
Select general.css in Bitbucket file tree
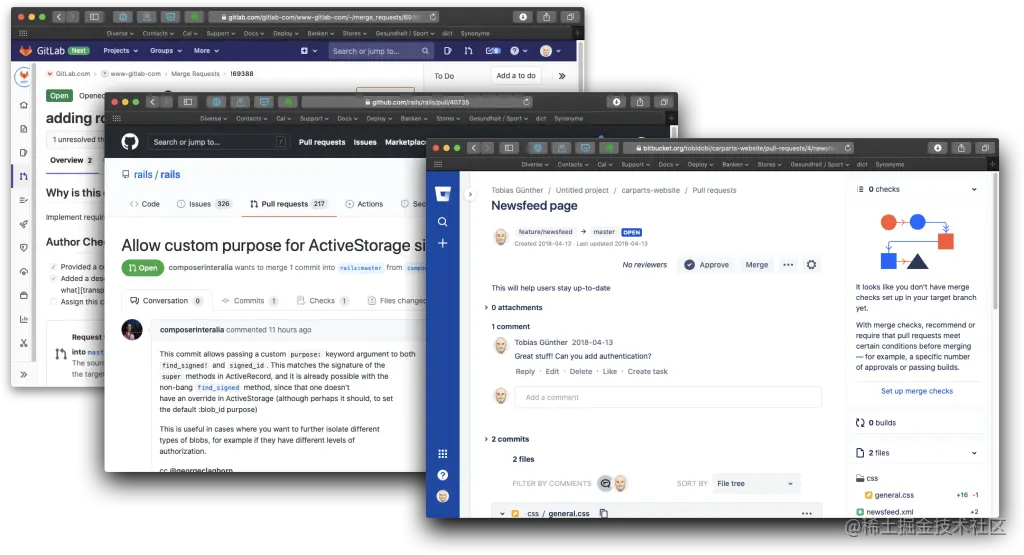tap(893, 495)
